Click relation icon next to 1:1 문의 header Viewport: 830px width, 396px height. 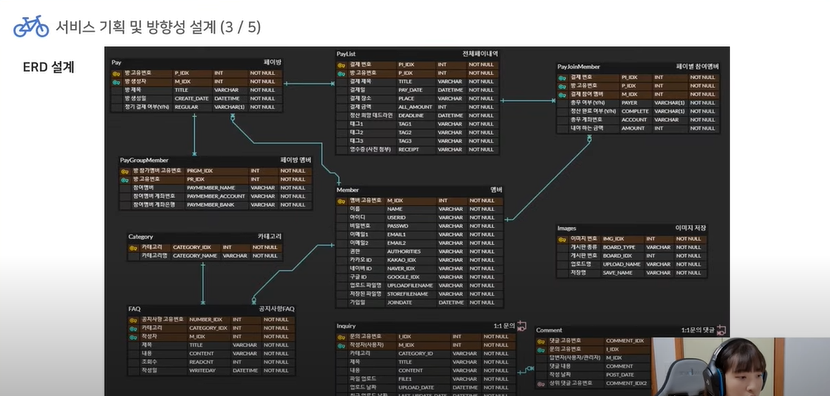[x=521, y=326]
